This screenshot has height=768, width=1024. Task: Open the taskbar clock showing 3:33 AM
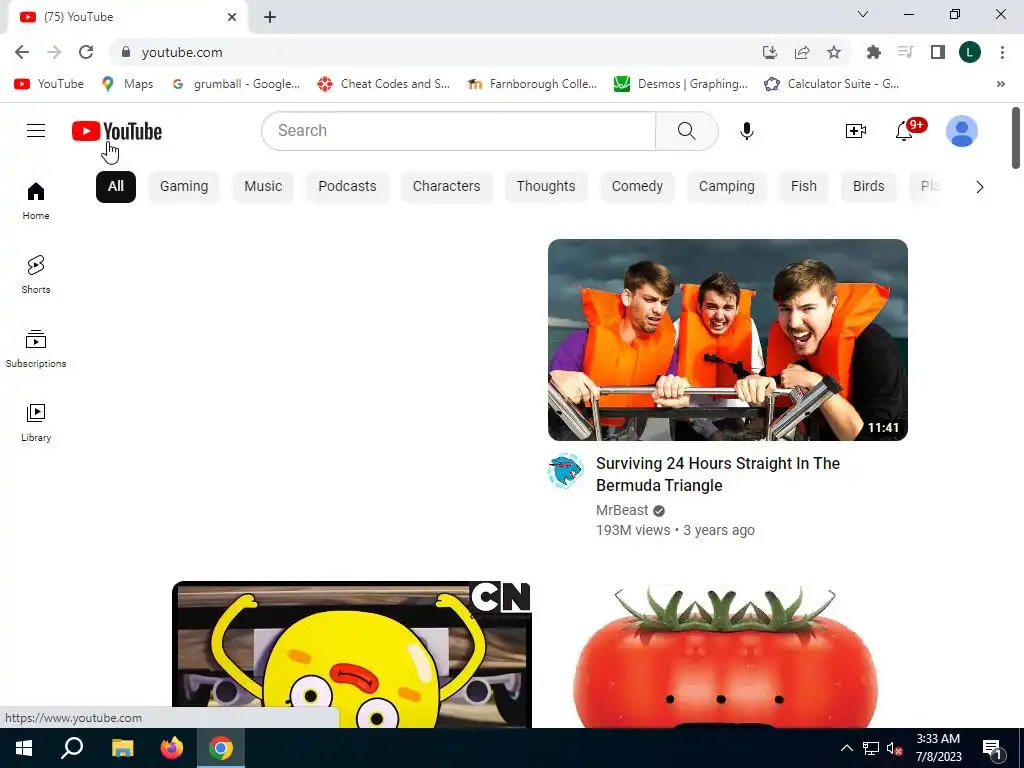tap(938, 748)
